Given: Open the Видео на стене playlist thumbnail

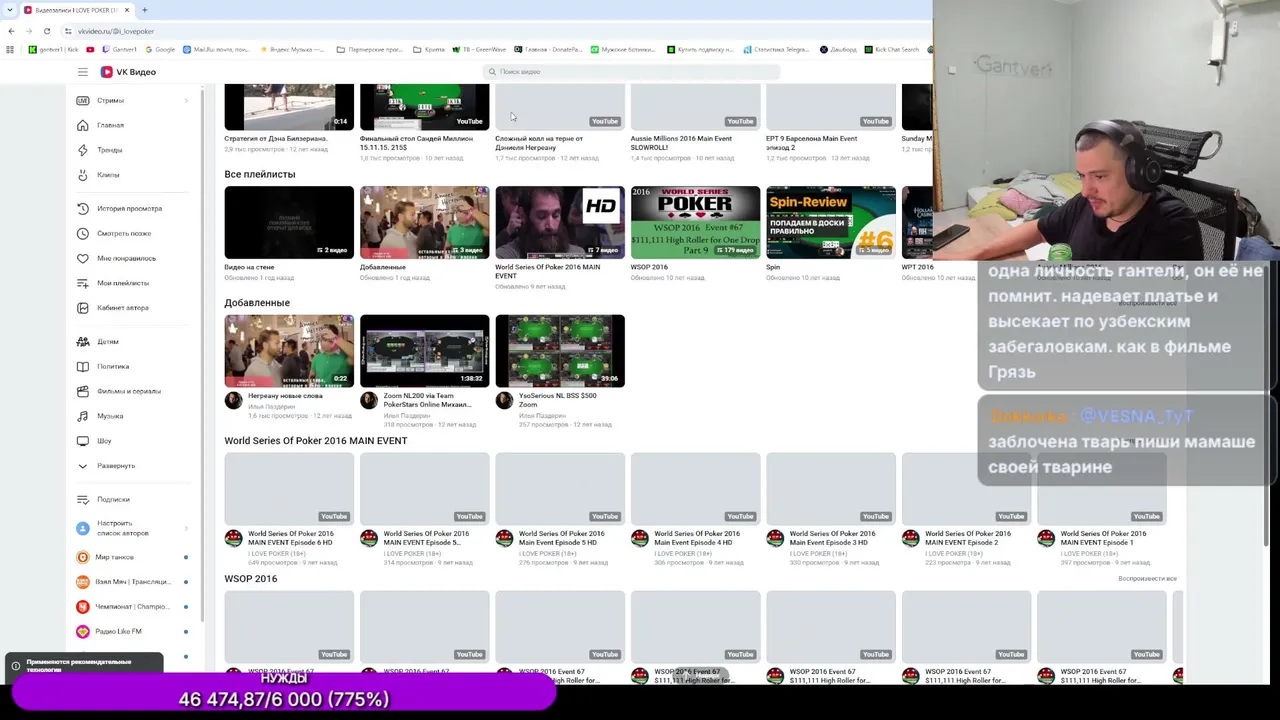Looking at the screenshot, I should (289, 222).
